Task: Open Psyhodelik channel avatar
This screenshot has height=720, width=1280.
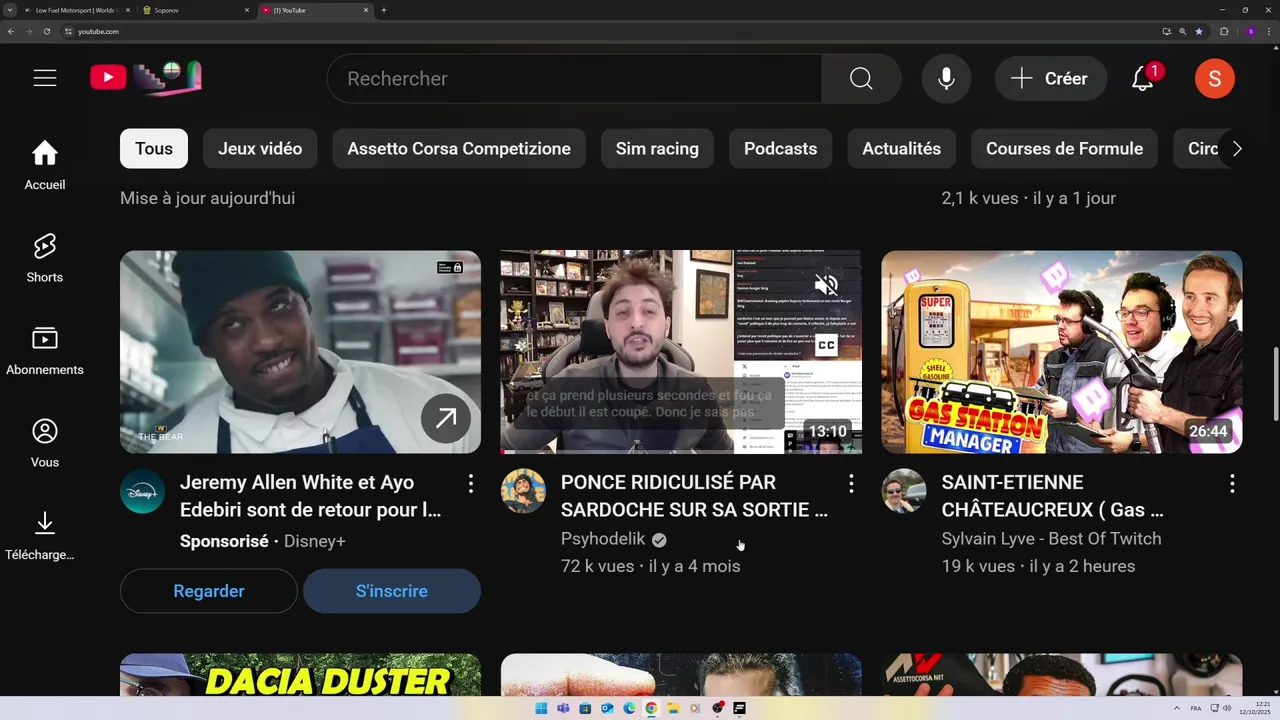Action: click(x=523, y=491)
